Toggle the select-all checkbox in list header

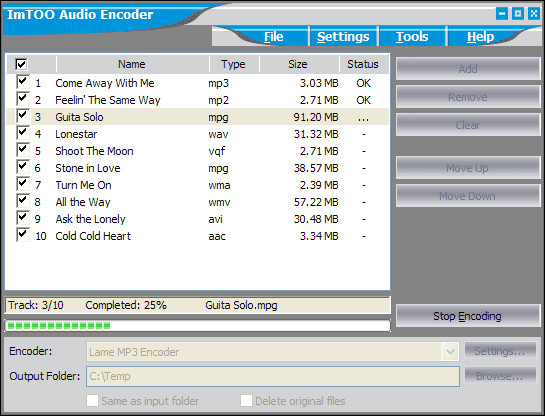coord(21,64)
